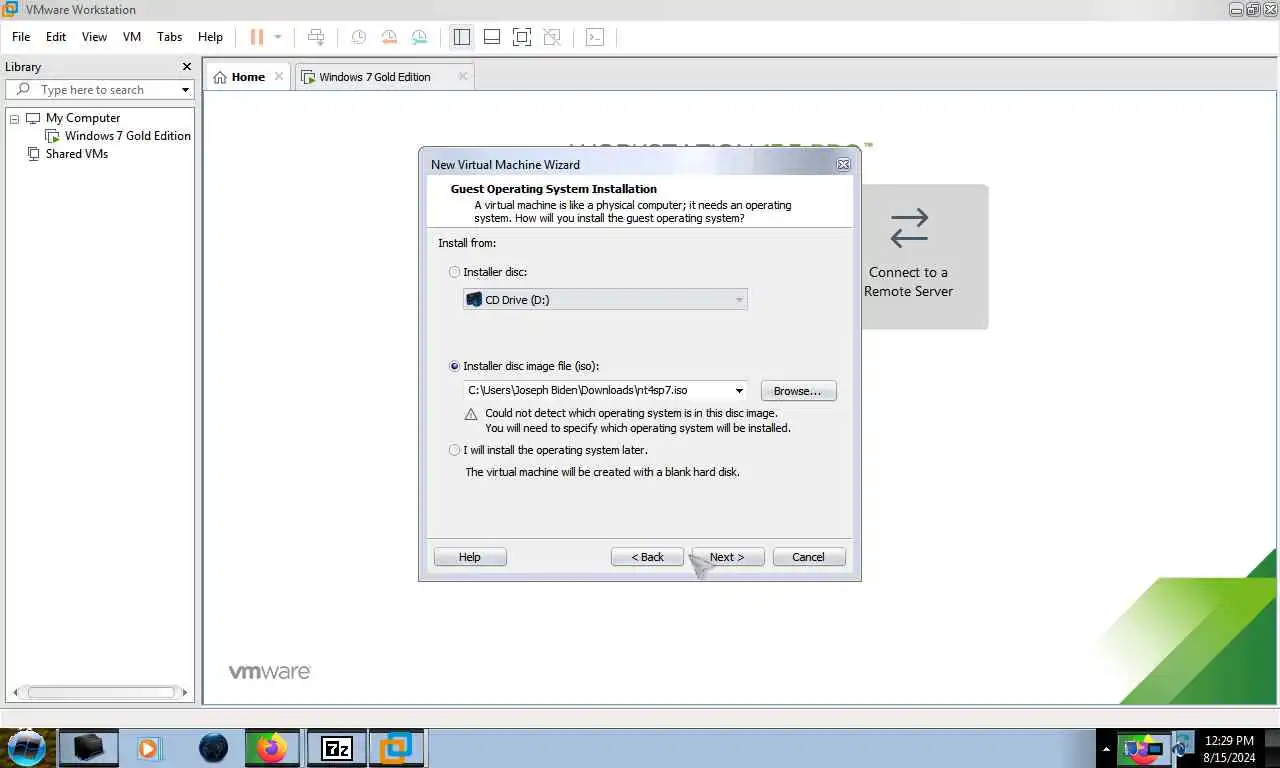Image resolution: width=1280 pixels, height=768 pixels.
Task: Click the magnifier icon in Library search
Action: 24,90
